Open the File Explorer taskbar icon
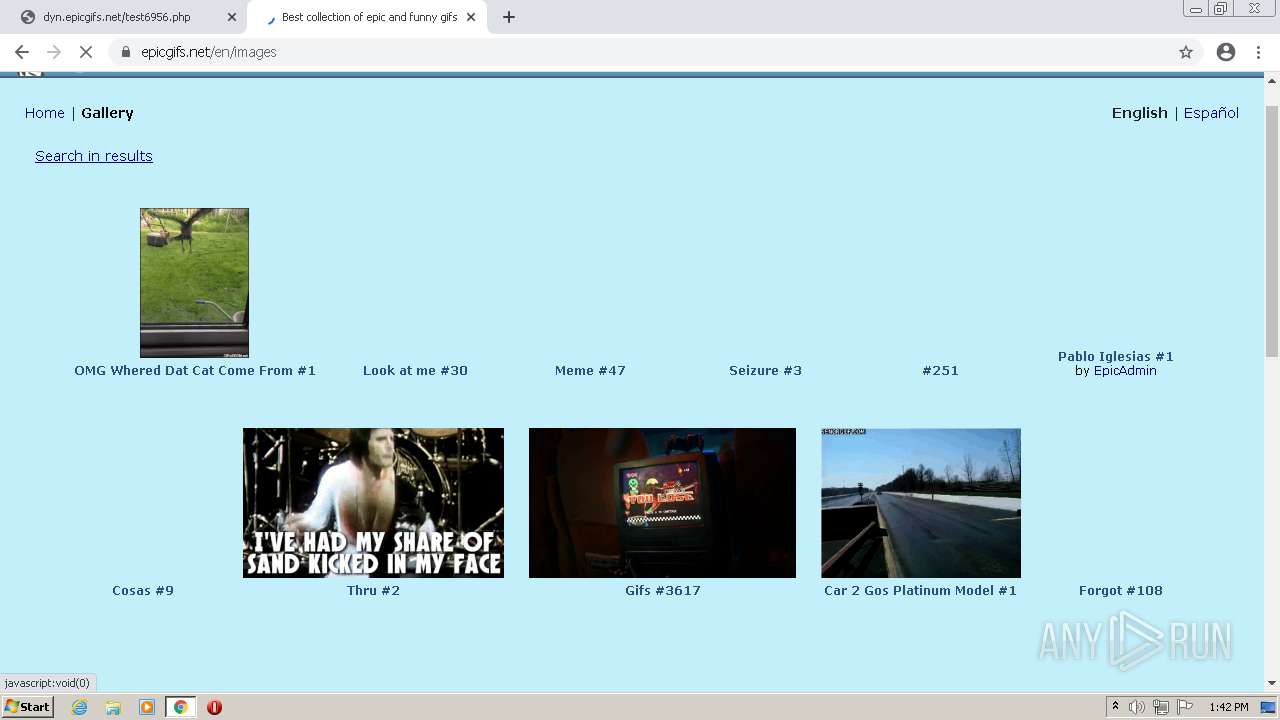The image size is (1280, 720). [113, 707]
